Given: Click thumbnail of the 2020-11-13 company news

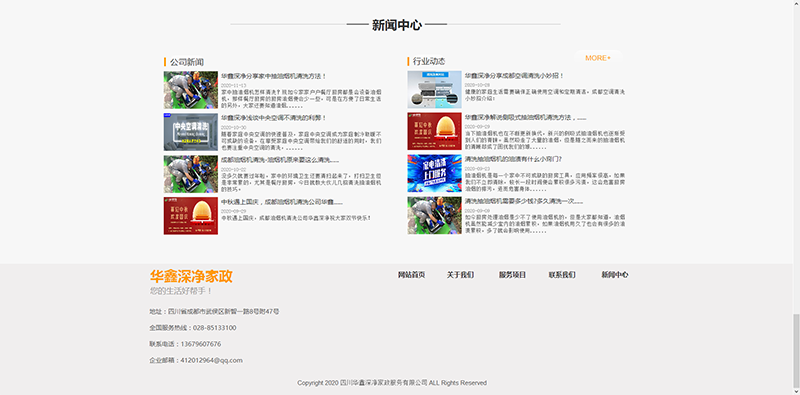Looking at the screenshot, I should [191, 90].
